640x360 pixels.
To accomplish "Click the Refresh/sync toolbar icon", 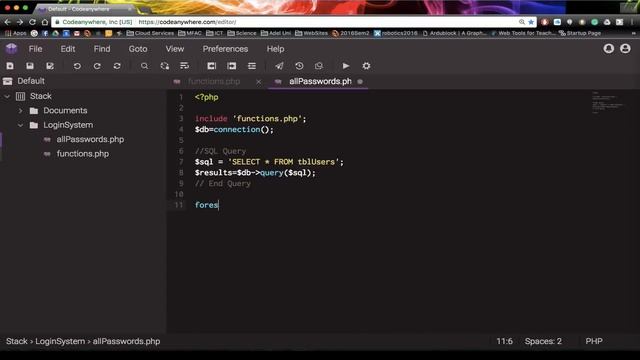I will (x=117, y=66).
